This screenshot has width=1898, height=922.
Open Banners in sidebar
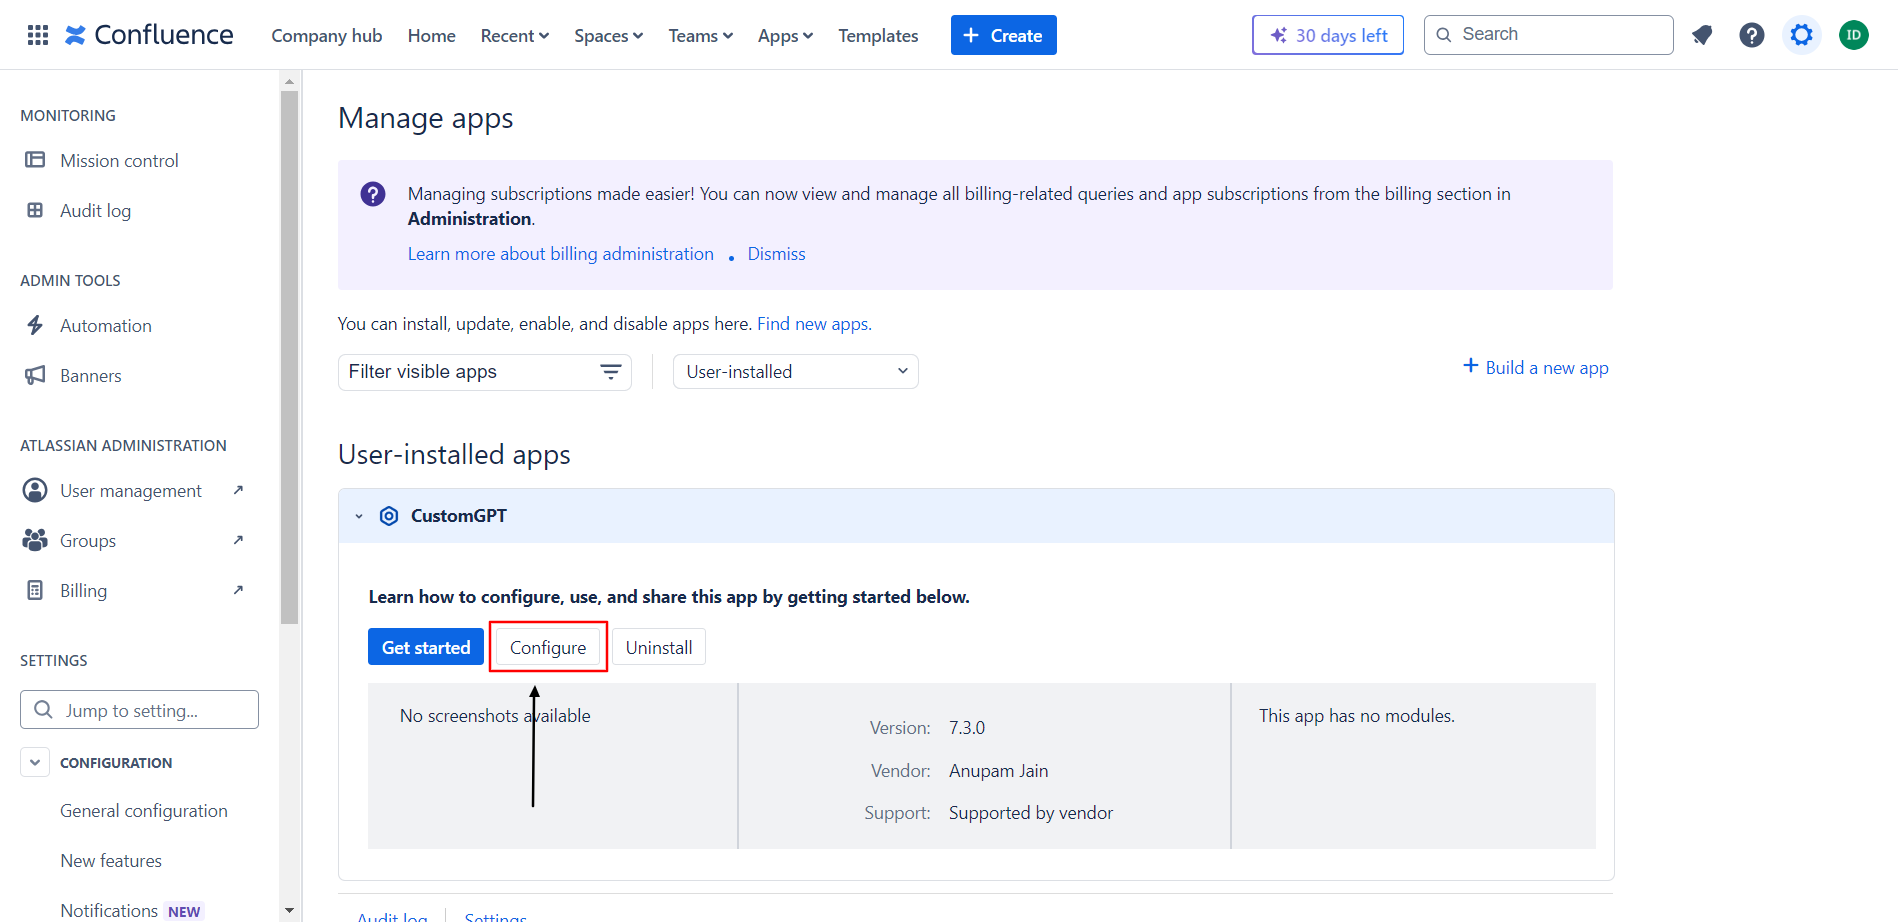coord(91,376)
